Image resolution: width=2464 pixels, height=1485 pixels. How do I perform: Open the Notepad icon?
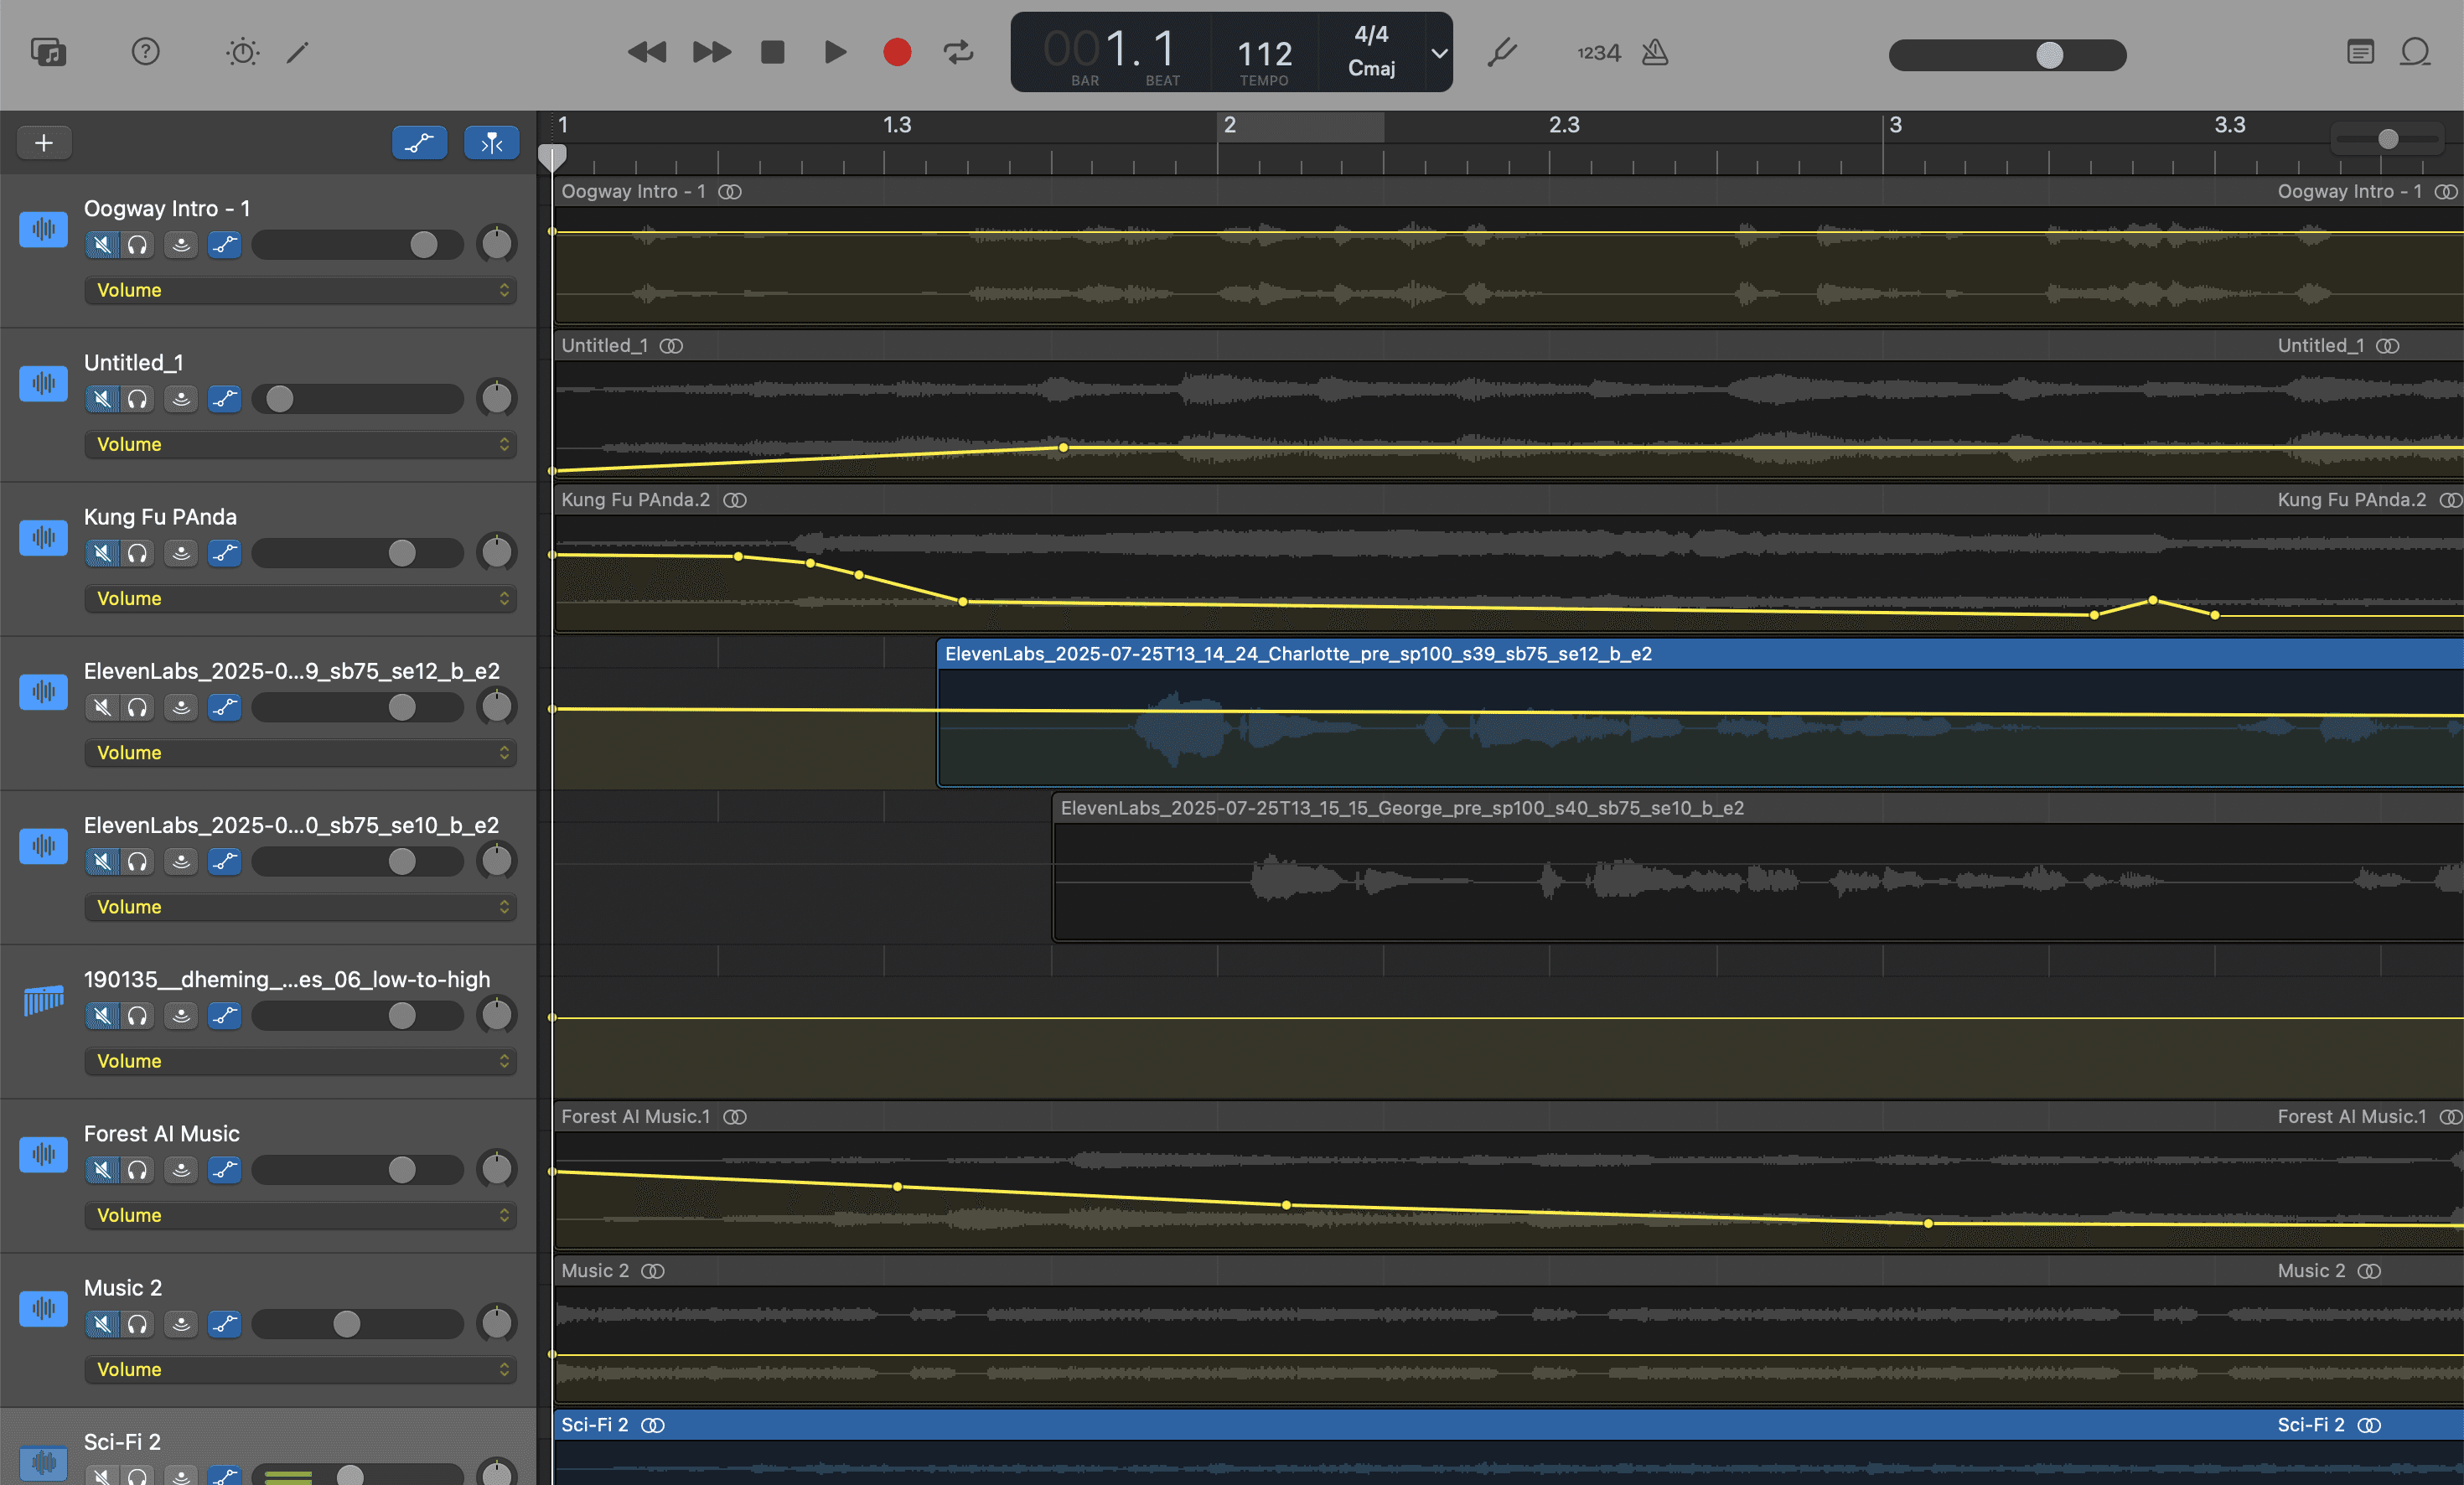click(x=2360, y=52)
